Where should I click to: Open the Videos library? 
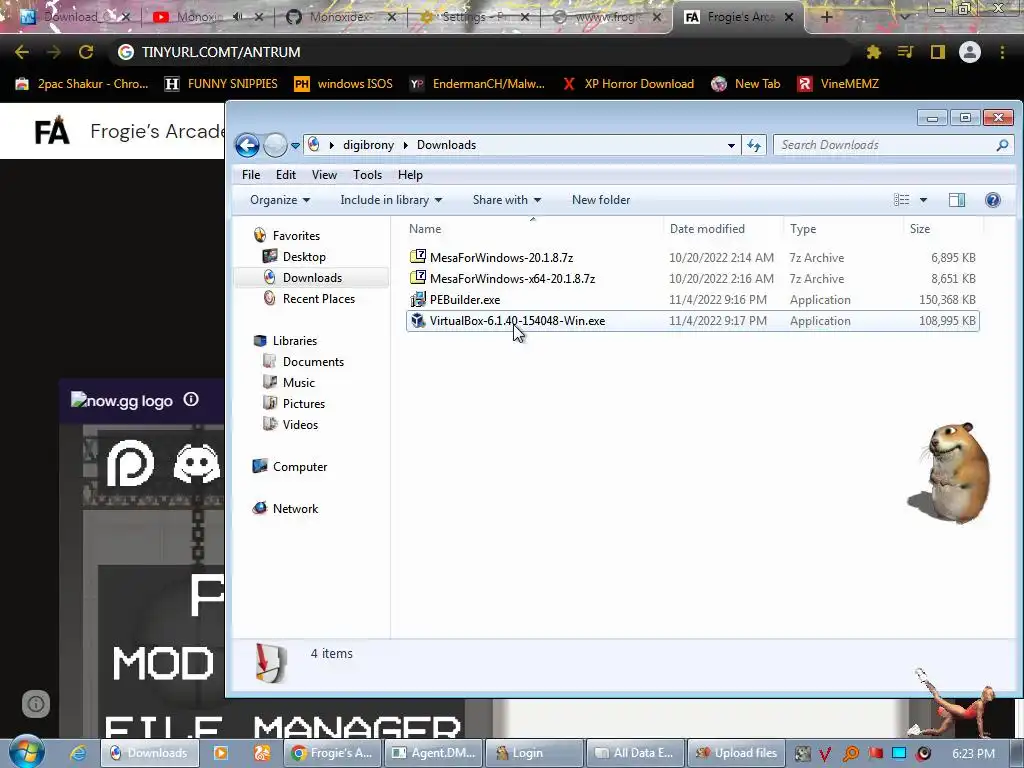click(300, 424)
